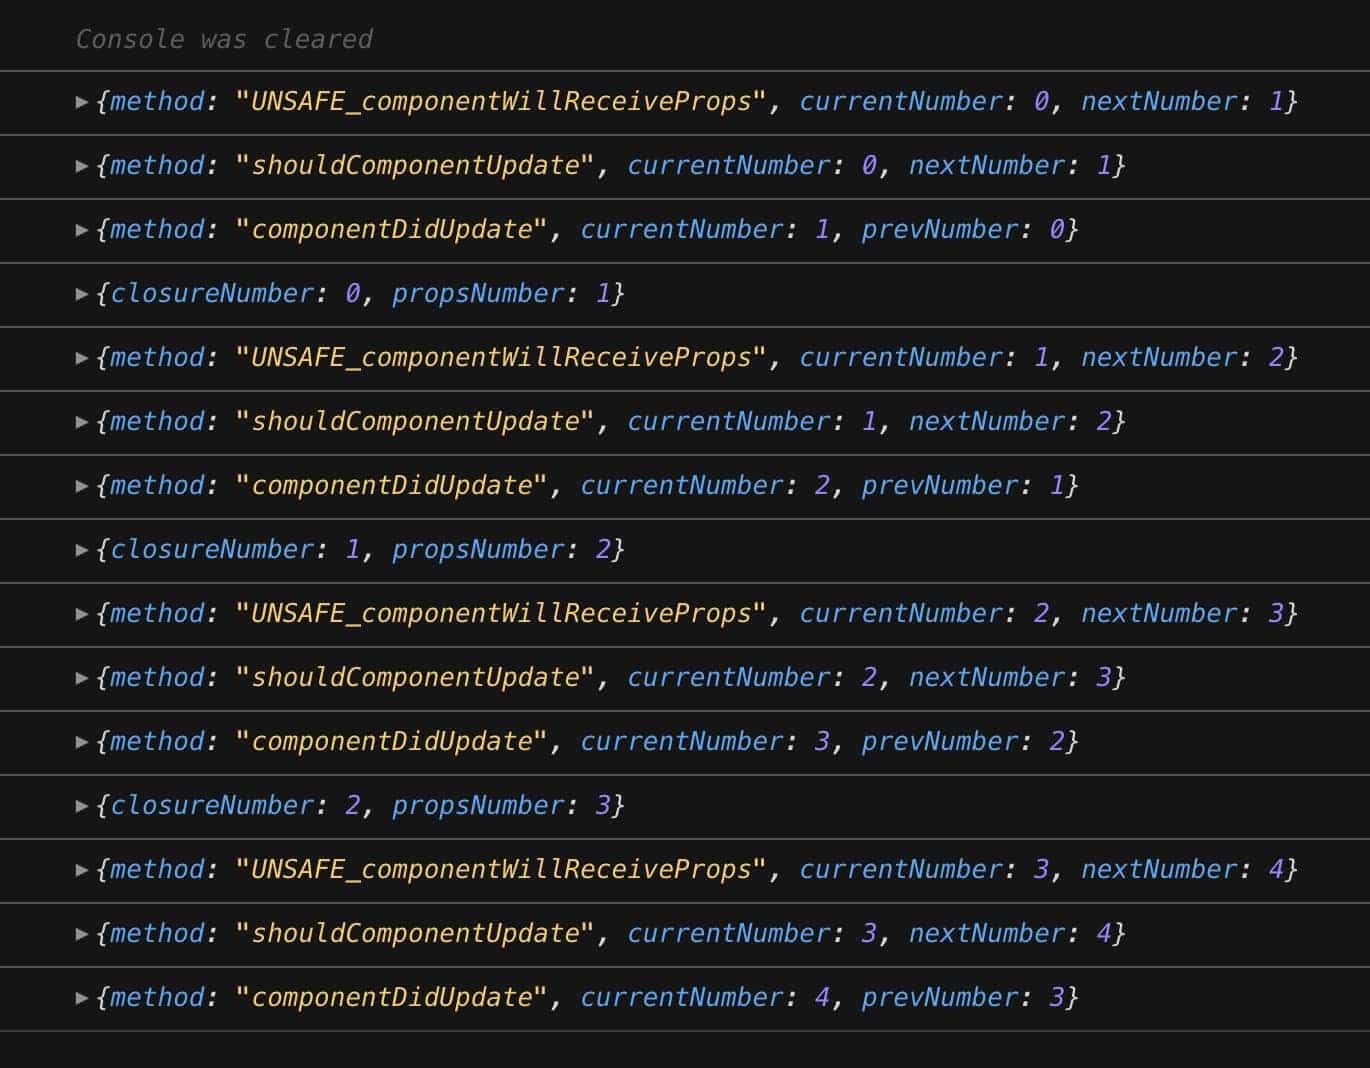The height and width of the screenshot is (1068, 1370).
Task: Expand the shouldComponentUpdate entry with nextNumber 1
Action: click(x=82, y=167)
